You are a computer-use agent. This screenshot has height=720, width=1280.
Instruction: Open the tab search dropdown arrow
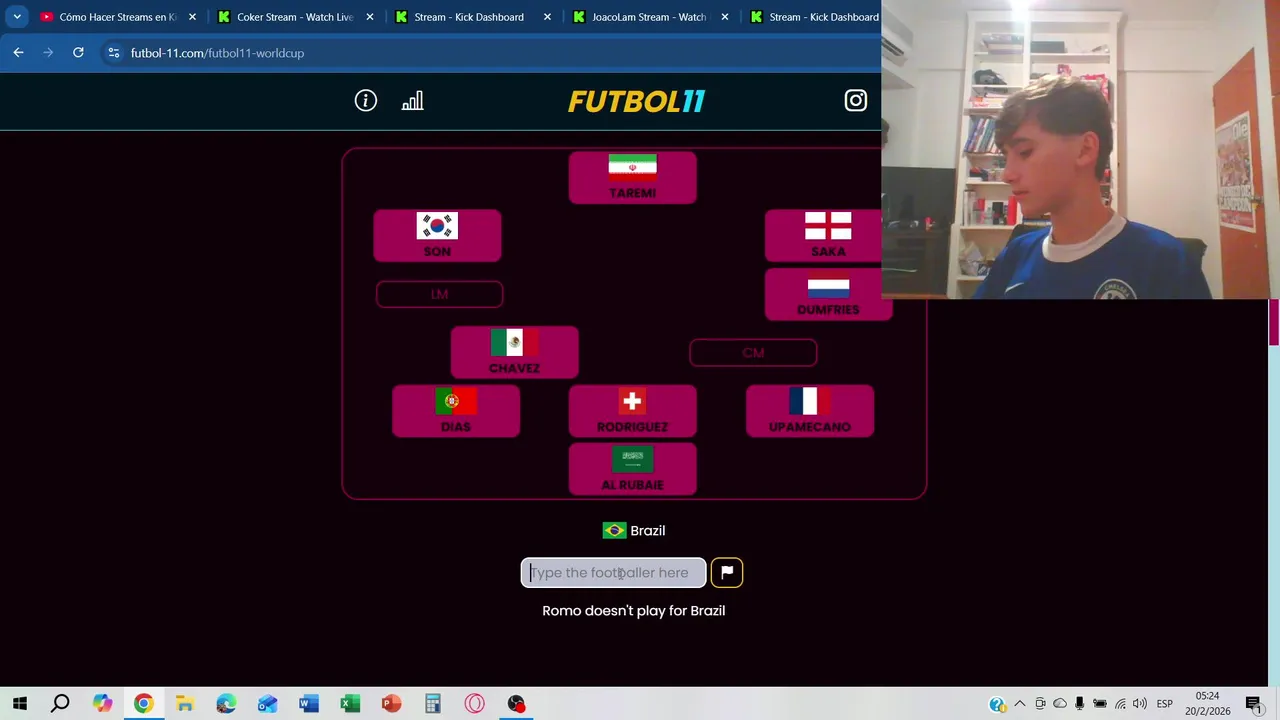17,17
